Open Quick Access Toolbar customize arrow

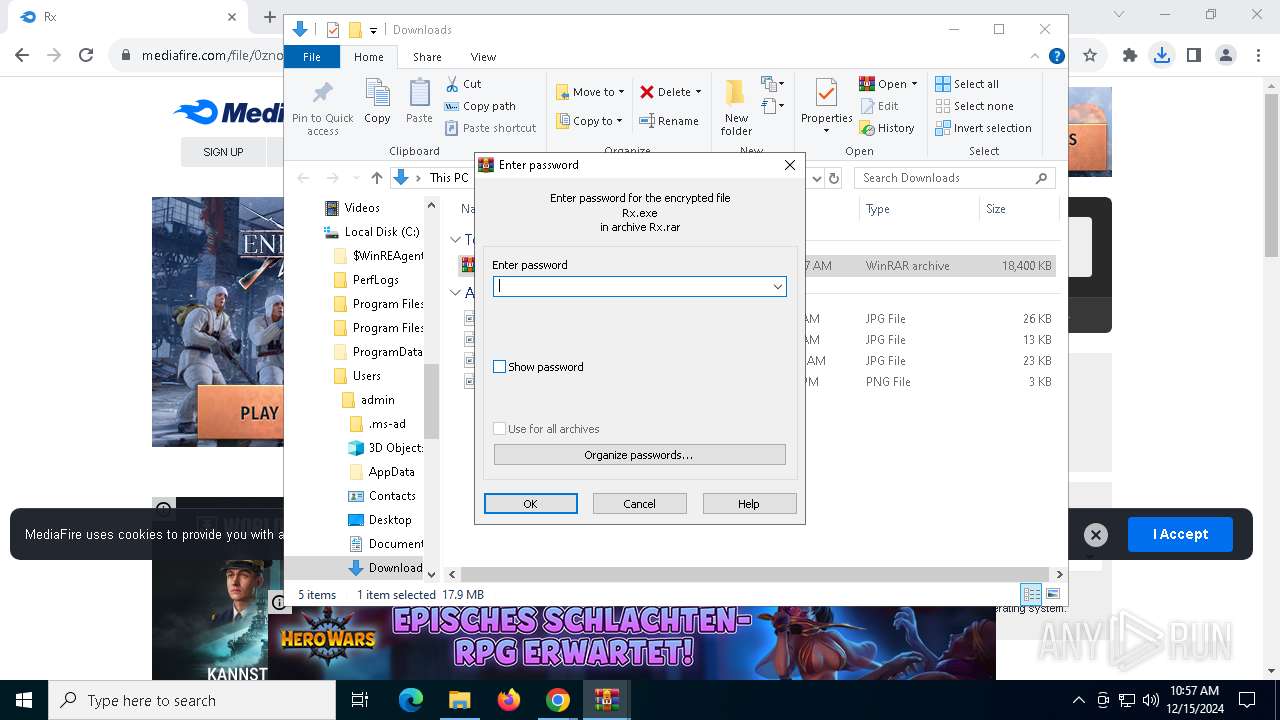pos(373,30)
